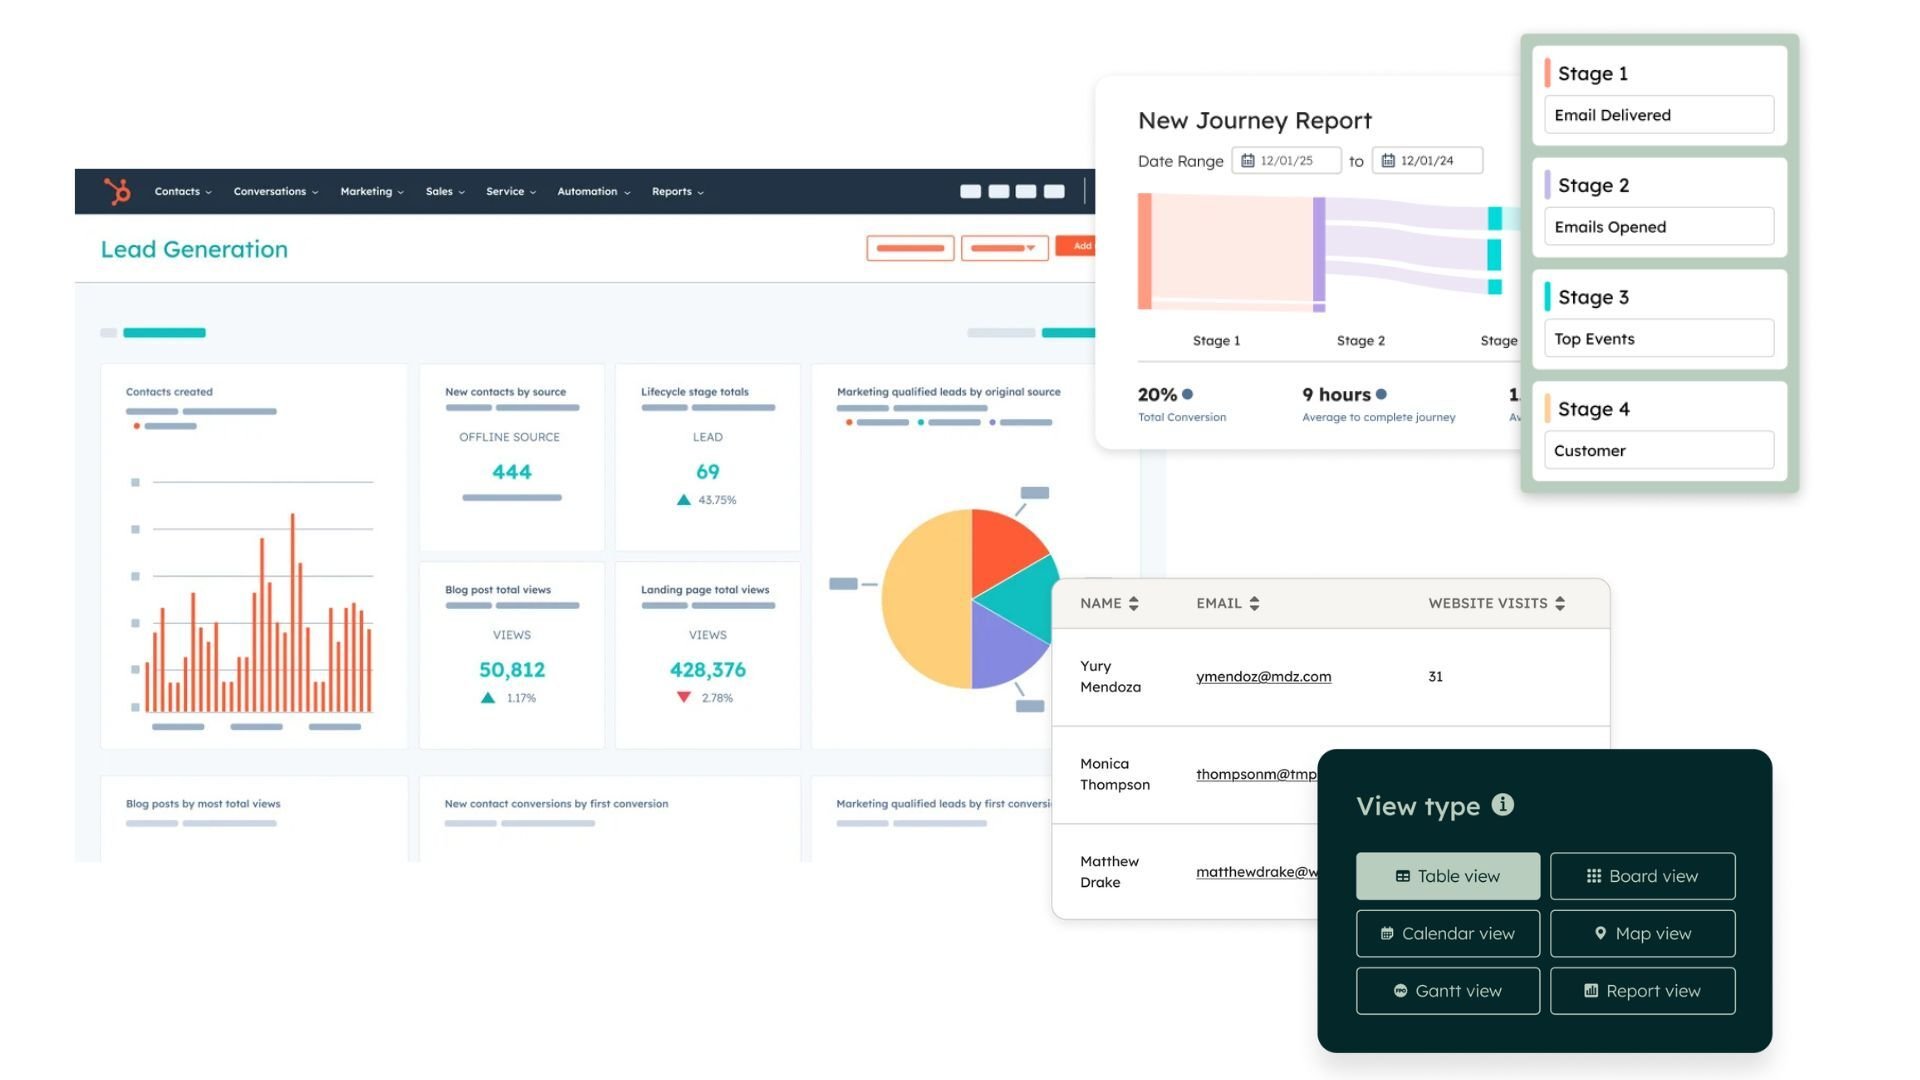This screenshot has width=1920, height=1080.
Task: Open Board view from the View type panel
Action: 1643,875
